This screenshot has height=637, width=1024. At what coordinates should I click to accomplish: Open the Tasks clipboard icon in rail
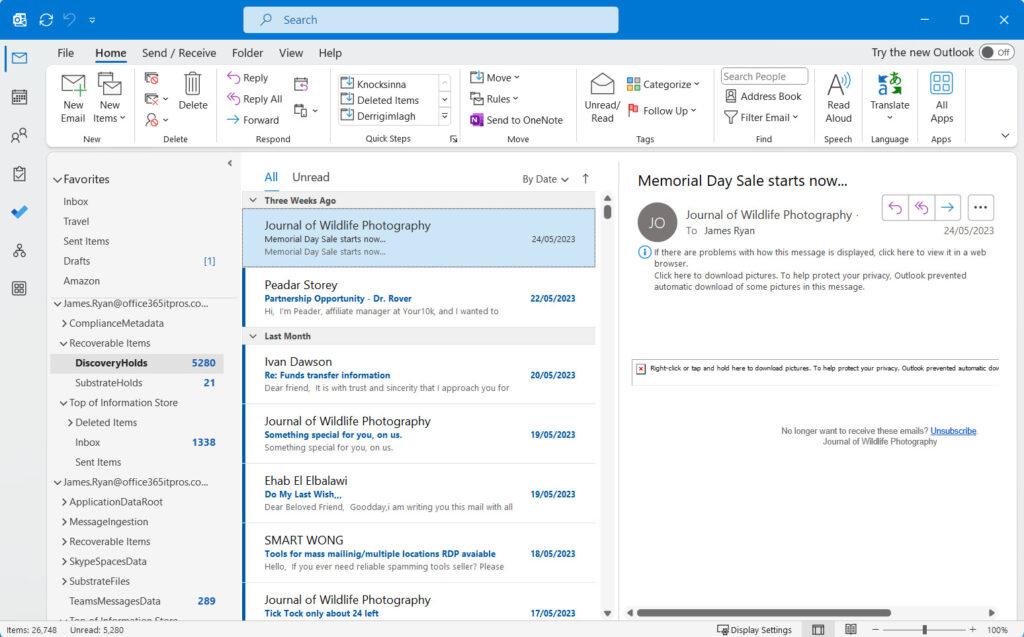click(x=20, y=174)
